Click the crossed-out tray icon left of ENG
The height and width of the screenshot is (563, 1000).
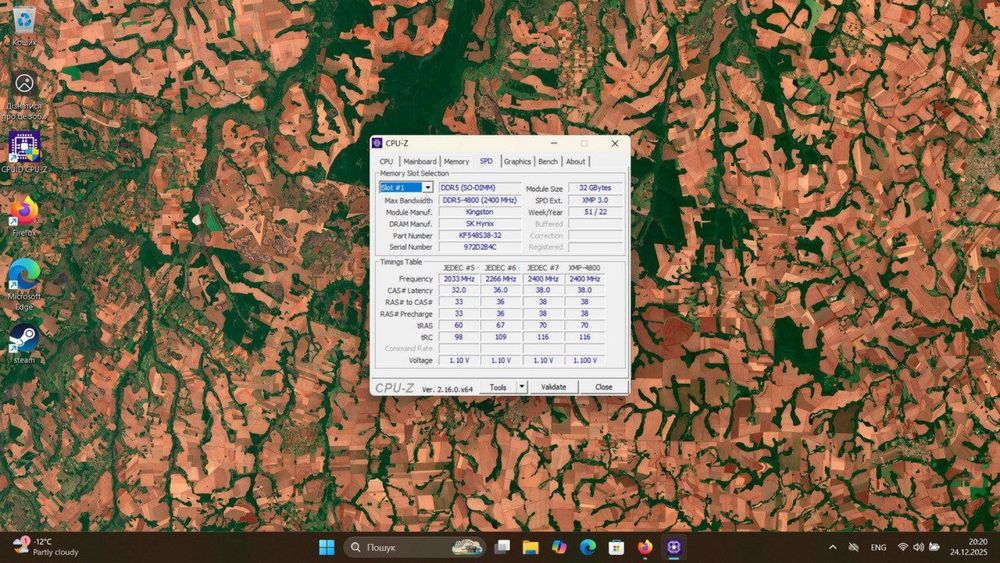point(853,547)
